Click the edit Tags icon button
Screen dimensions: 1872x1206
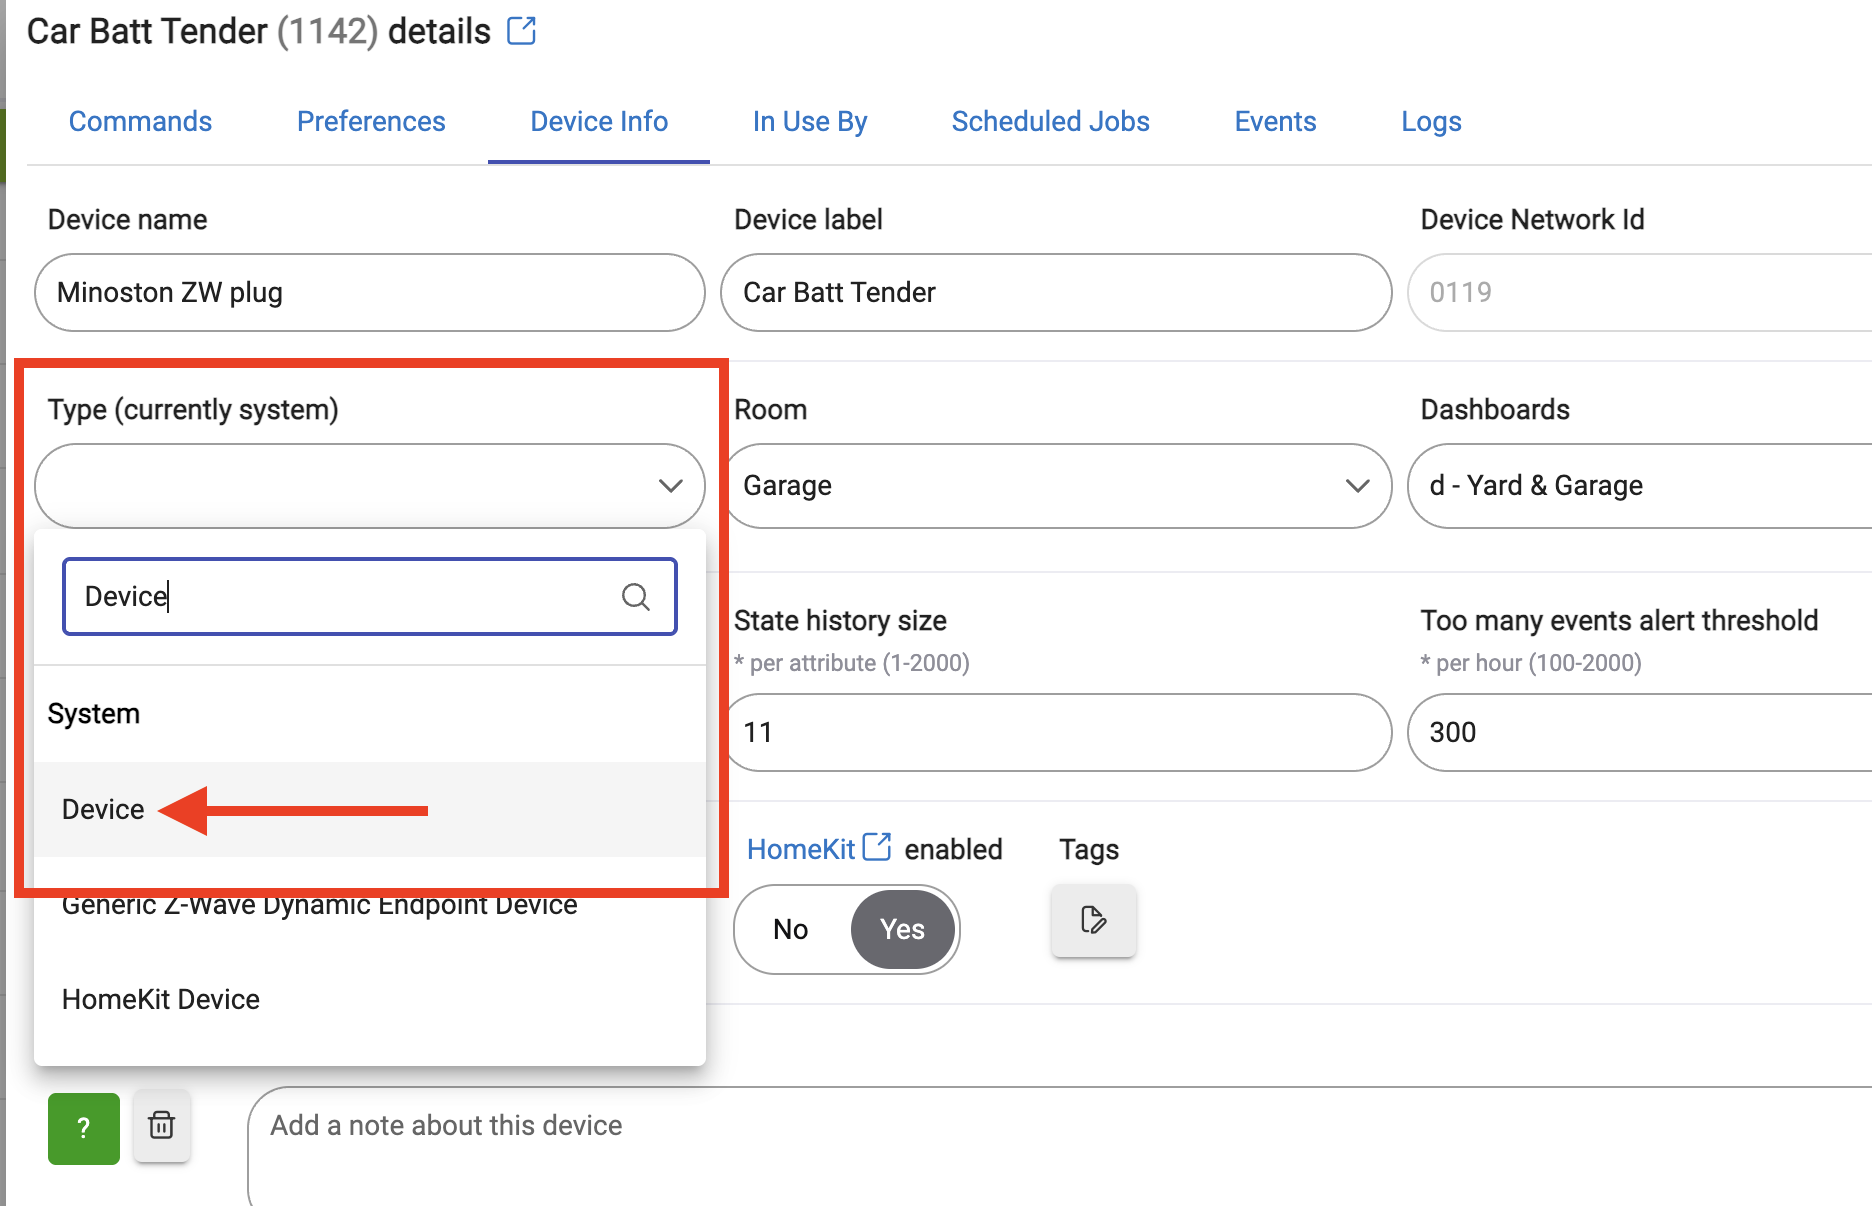click(x=1093, y=920)
